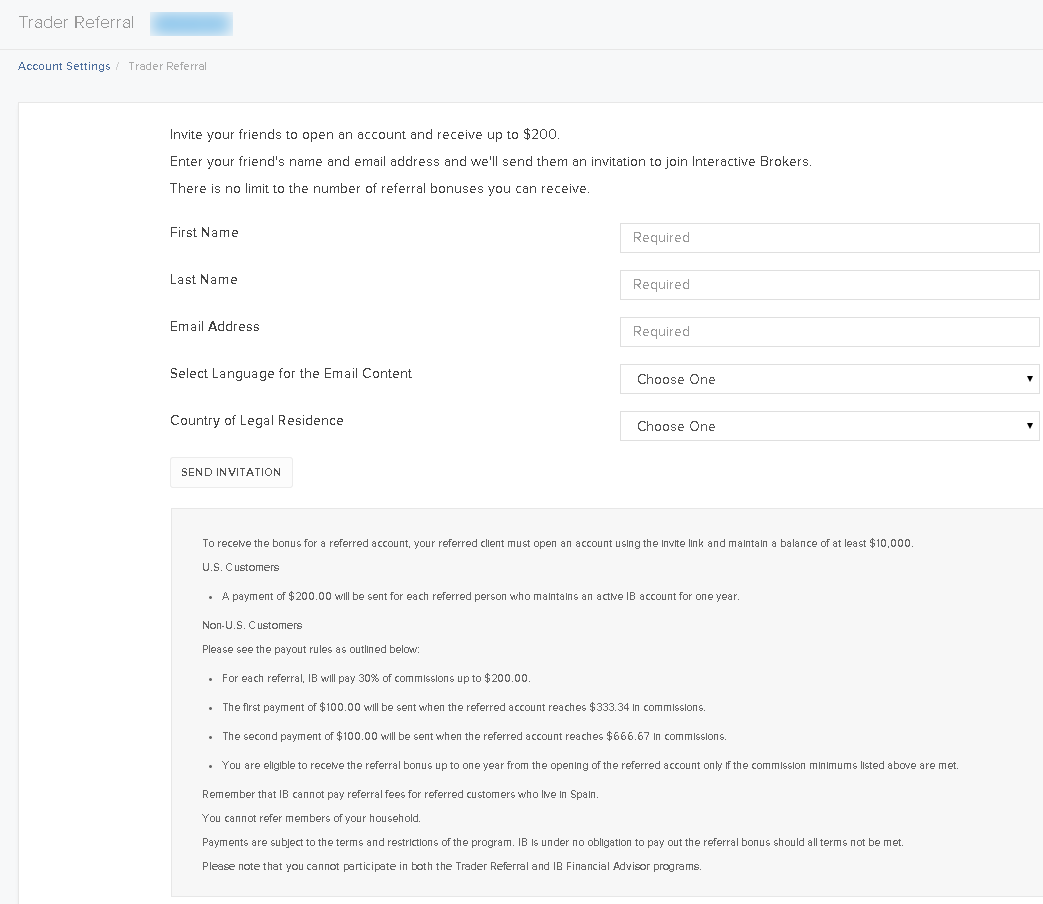1043x904 pixels.
Task: Expand the Country of Legal Residence dropdown
Action: pos(829,426)
